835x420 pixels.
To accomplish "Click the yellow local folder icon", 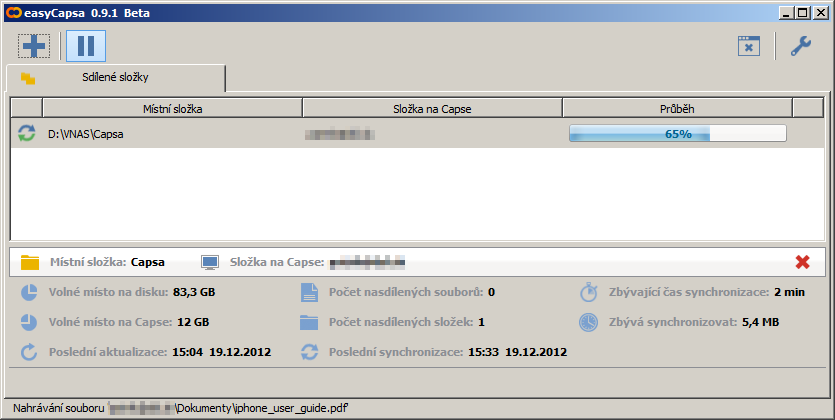I will pyautogui.click(x=30, y=262).
